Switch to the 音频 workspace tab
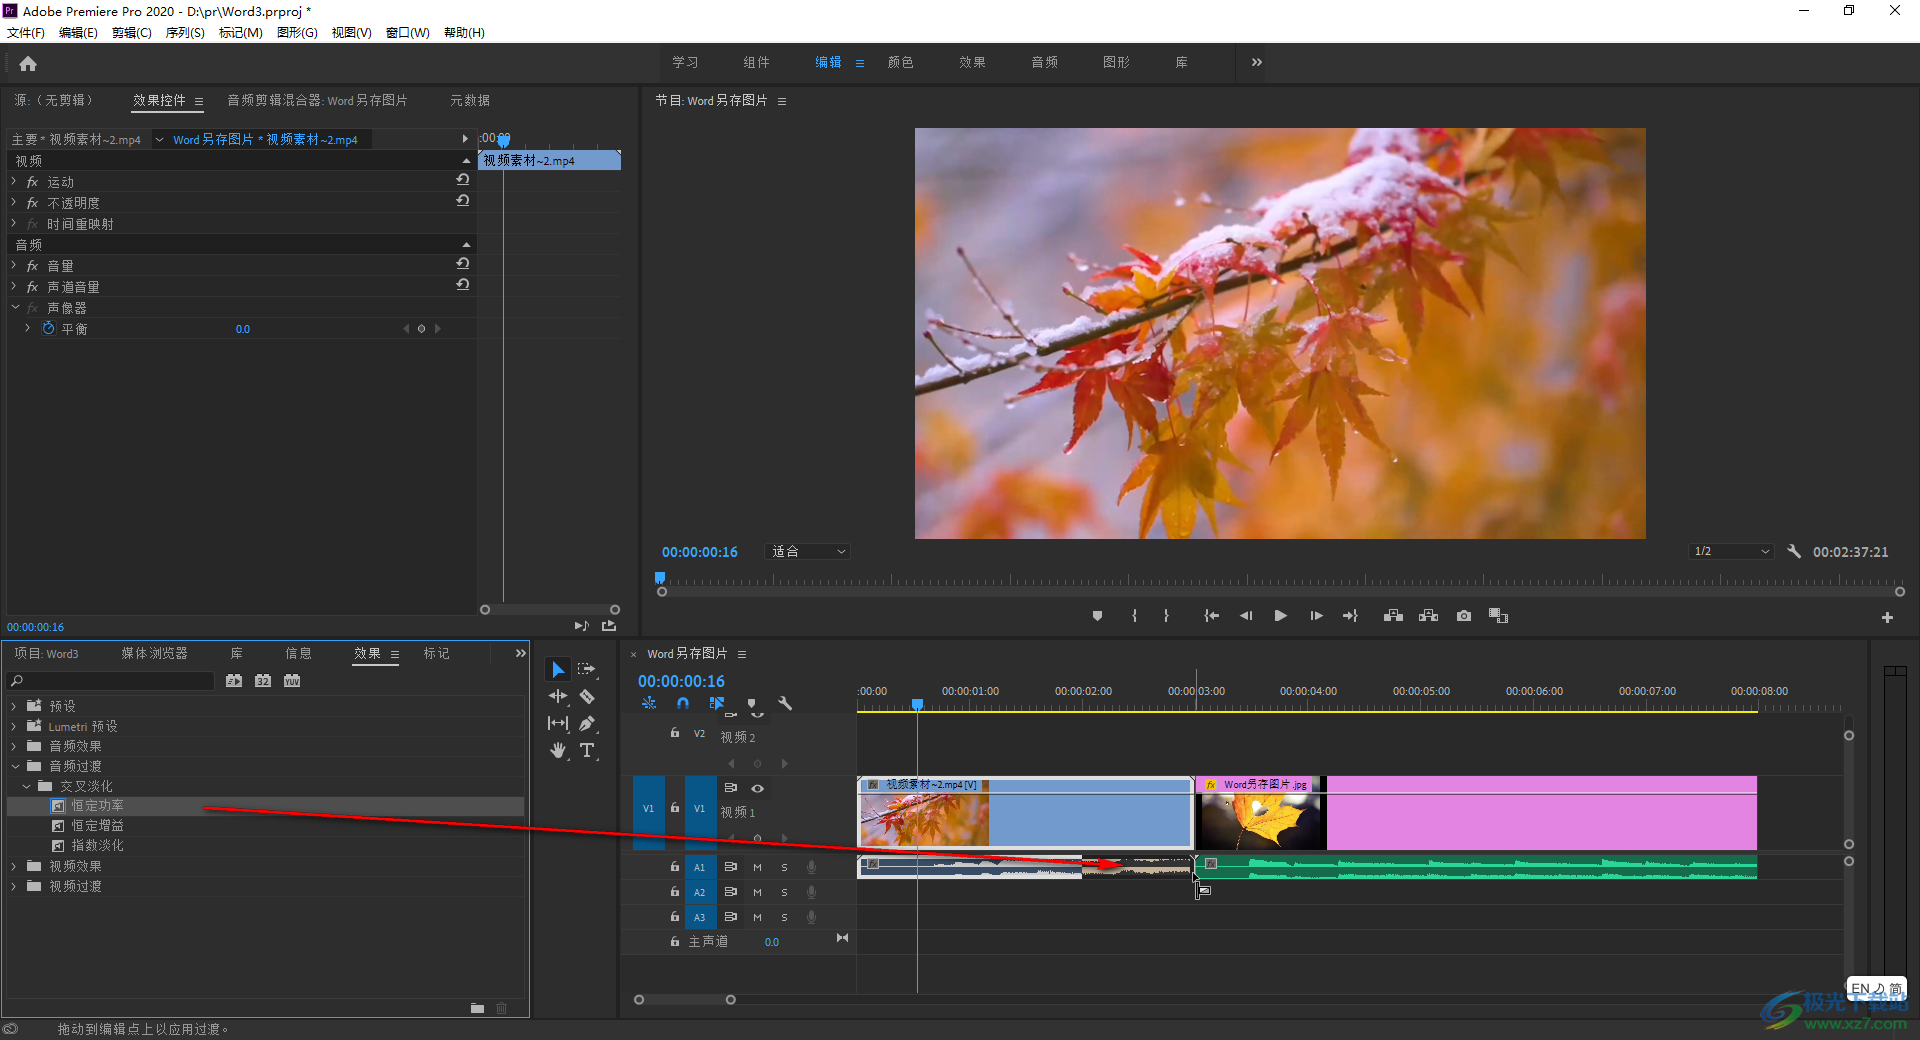Viewport: 1920px width, 1040px height. click(1044, 62)
